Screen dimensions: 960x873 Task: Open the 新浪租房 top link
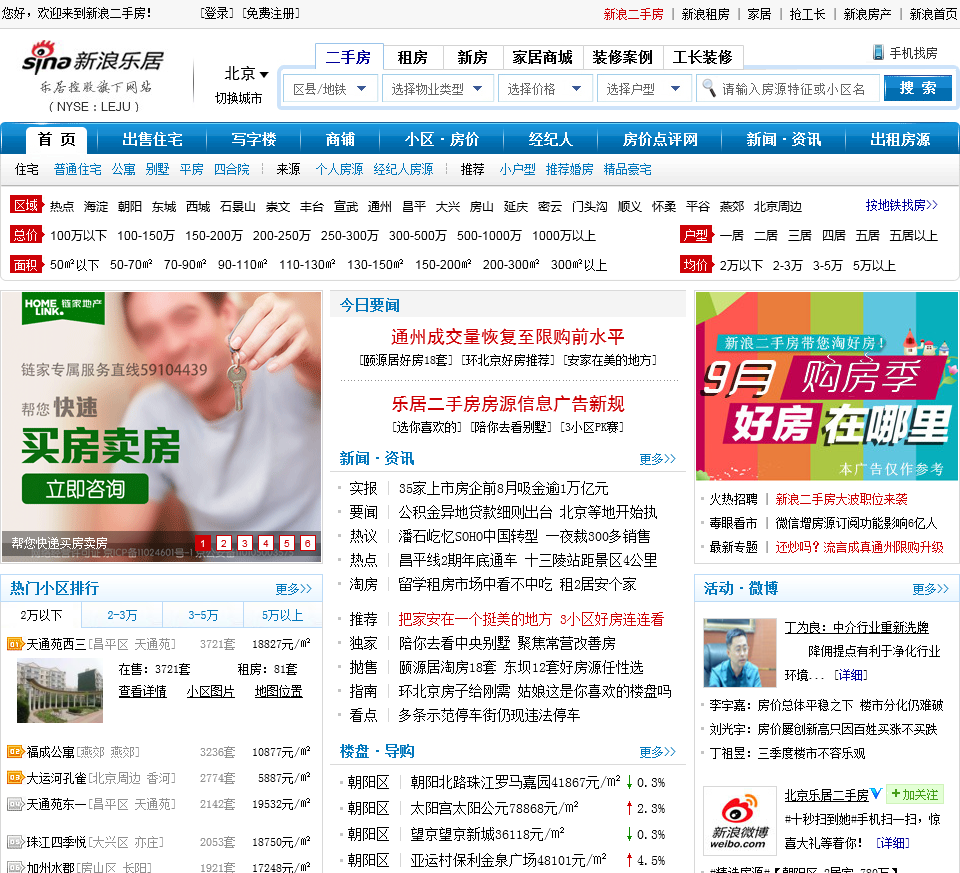pyautogui.click(x=705, y=14)
